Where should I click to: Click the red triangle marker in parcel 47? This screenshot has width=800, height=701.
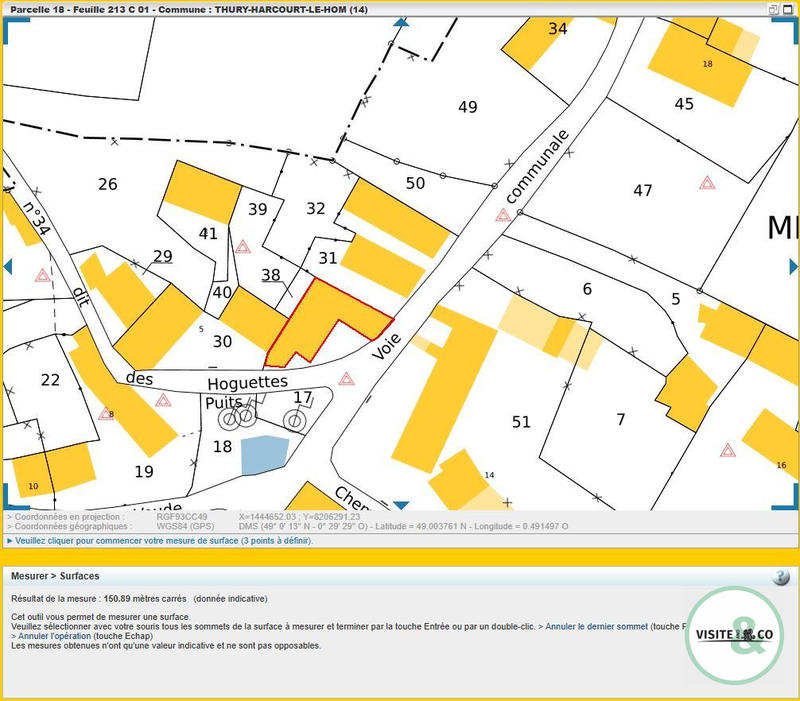(x=707, y=183)
